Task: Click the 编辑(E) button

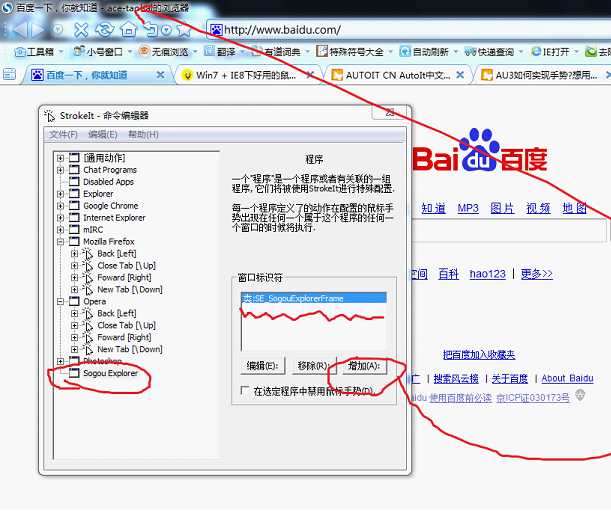Action: pos(262,366)
